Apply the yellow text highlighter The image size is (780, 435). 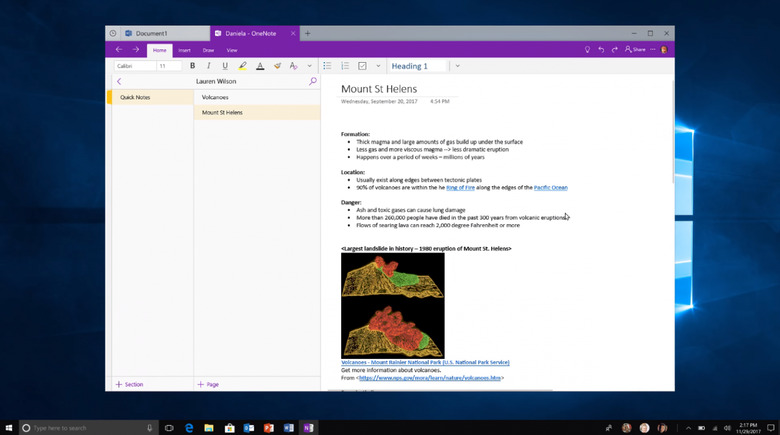coord(243,66)
